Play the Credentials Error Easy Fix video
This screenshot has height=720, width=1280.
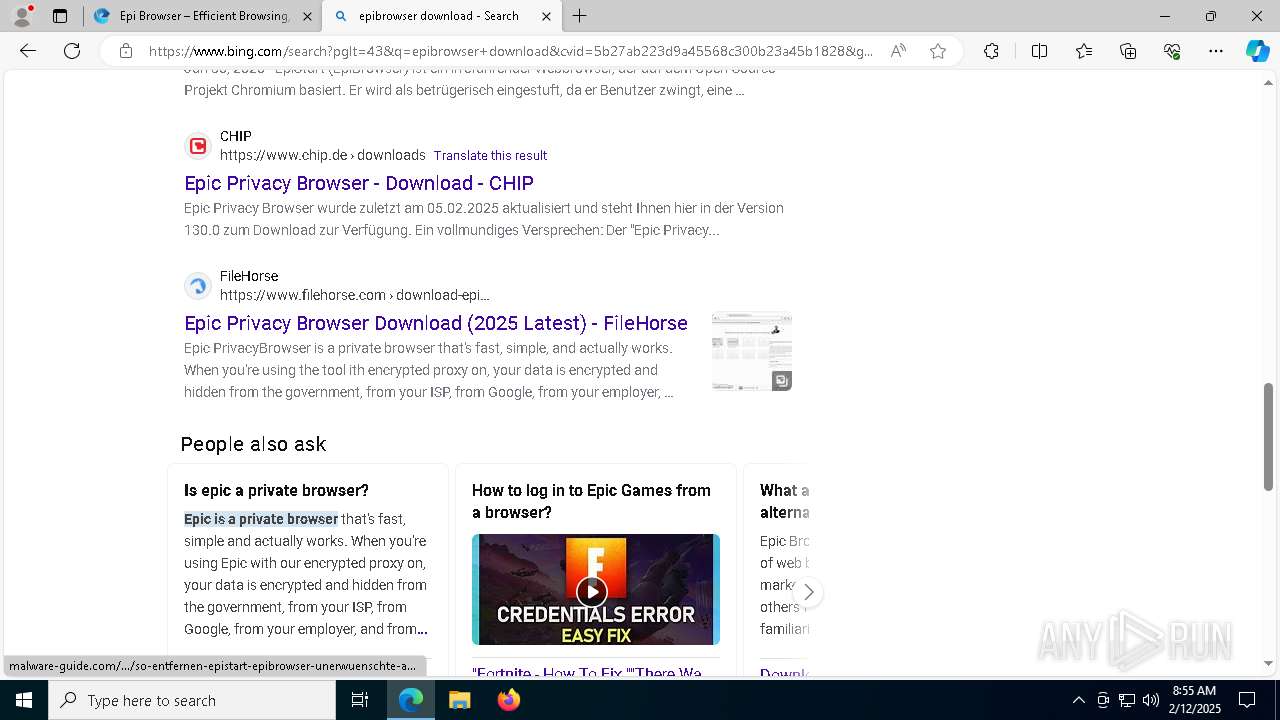592,590
